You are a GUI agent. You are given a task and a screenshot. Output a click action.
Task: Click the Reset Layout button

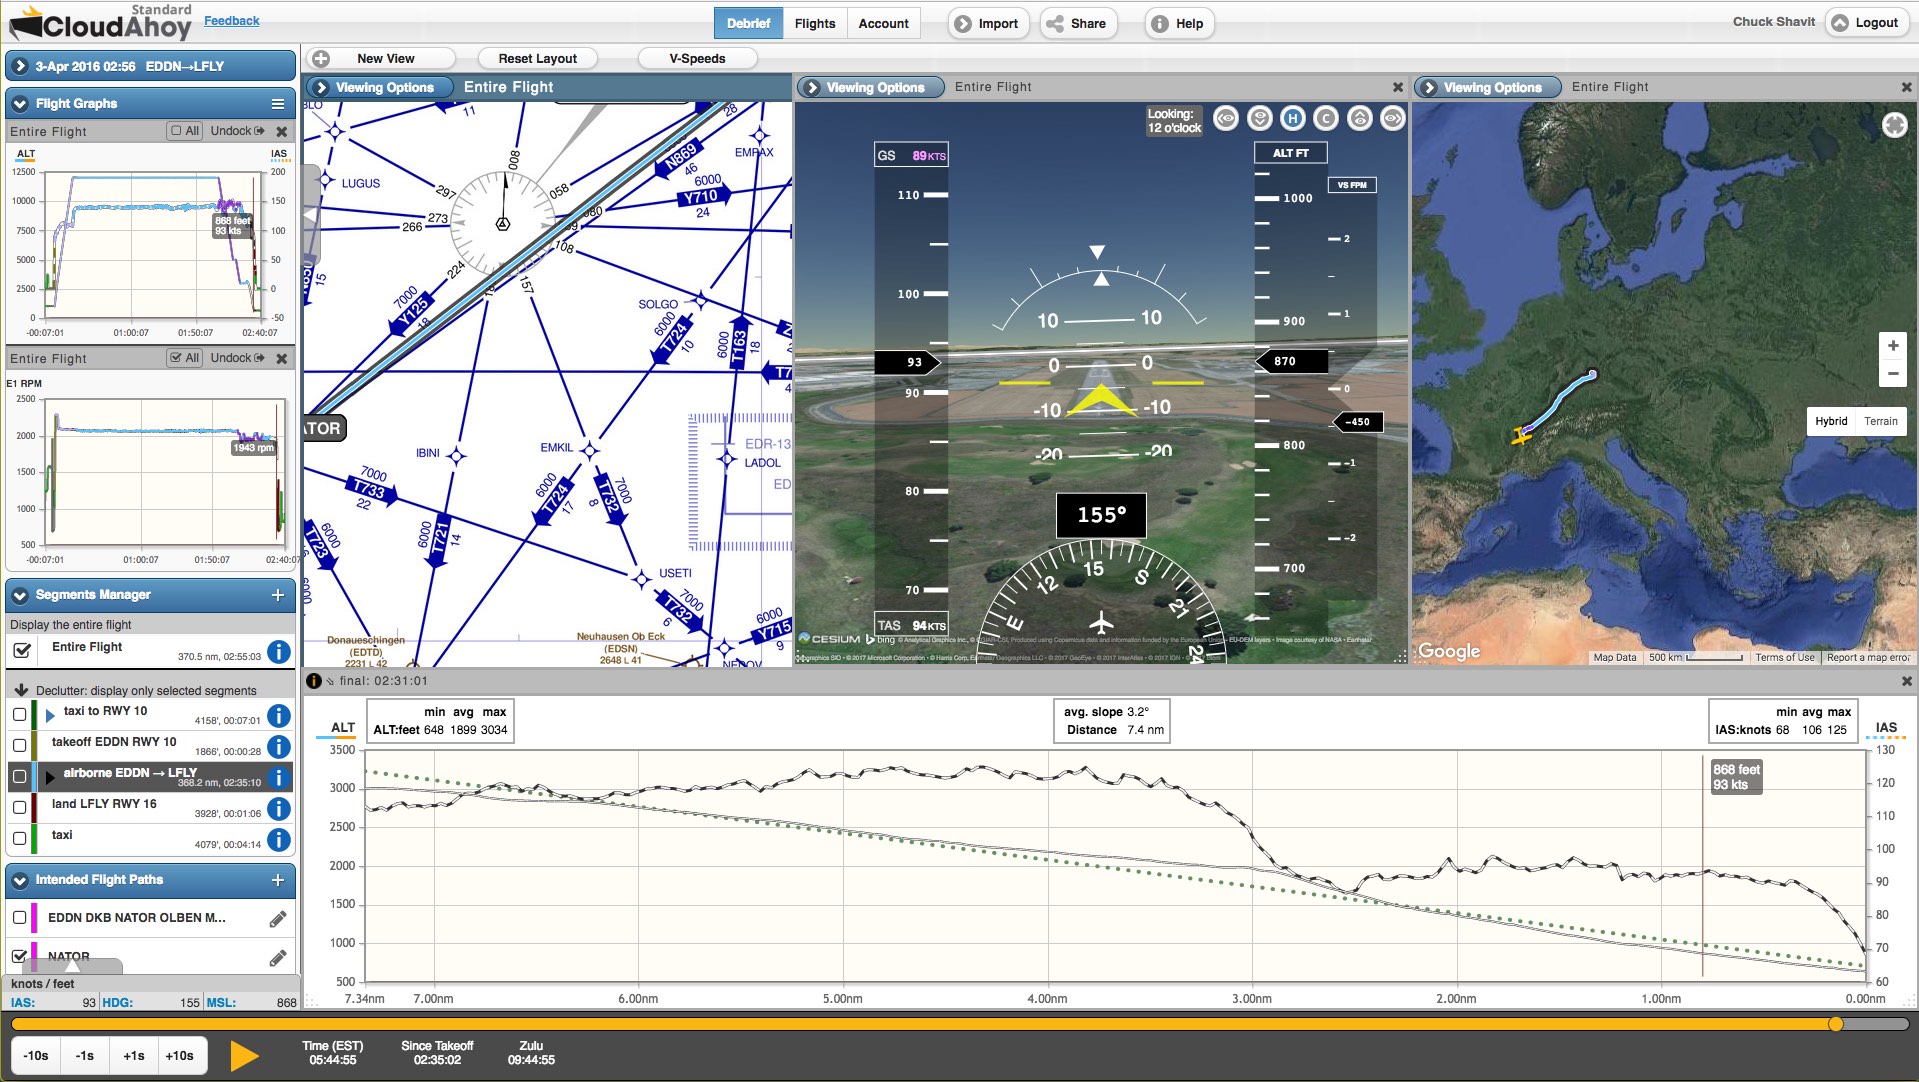tap(538, 59)
